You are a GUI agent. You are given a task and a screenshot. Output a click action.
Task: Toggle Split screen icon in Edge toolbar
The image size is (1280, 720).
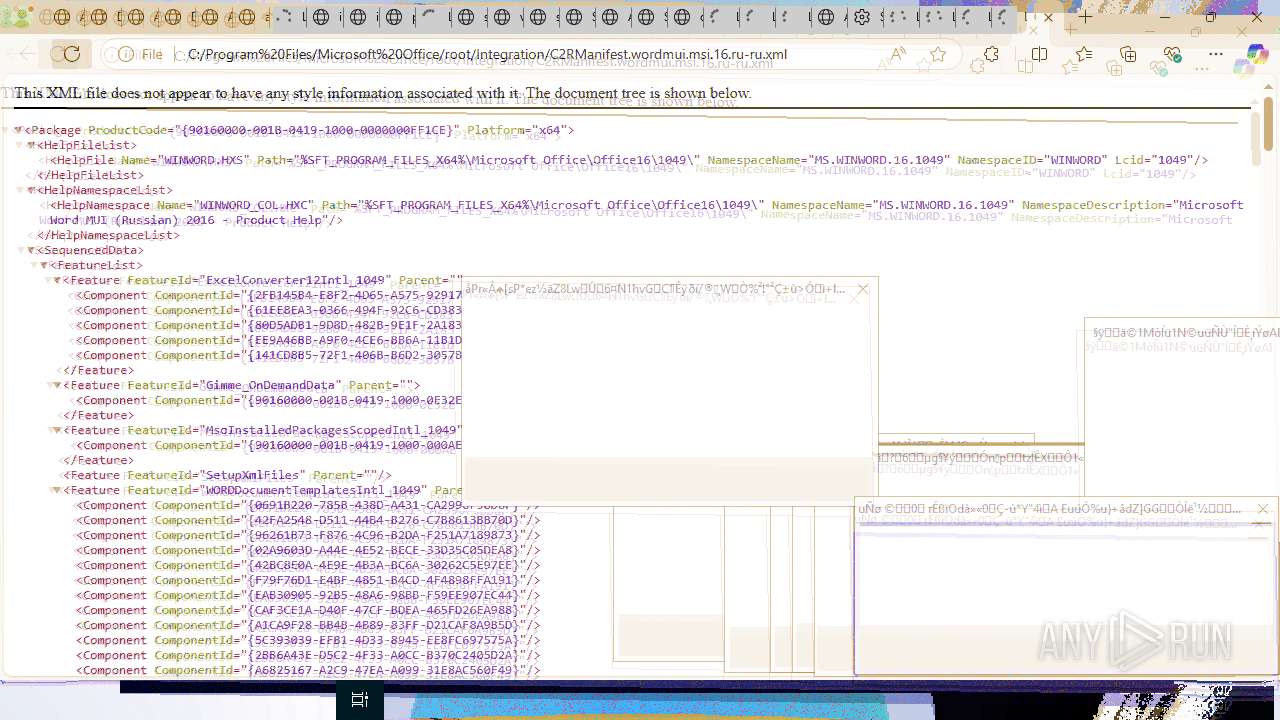1039,54
